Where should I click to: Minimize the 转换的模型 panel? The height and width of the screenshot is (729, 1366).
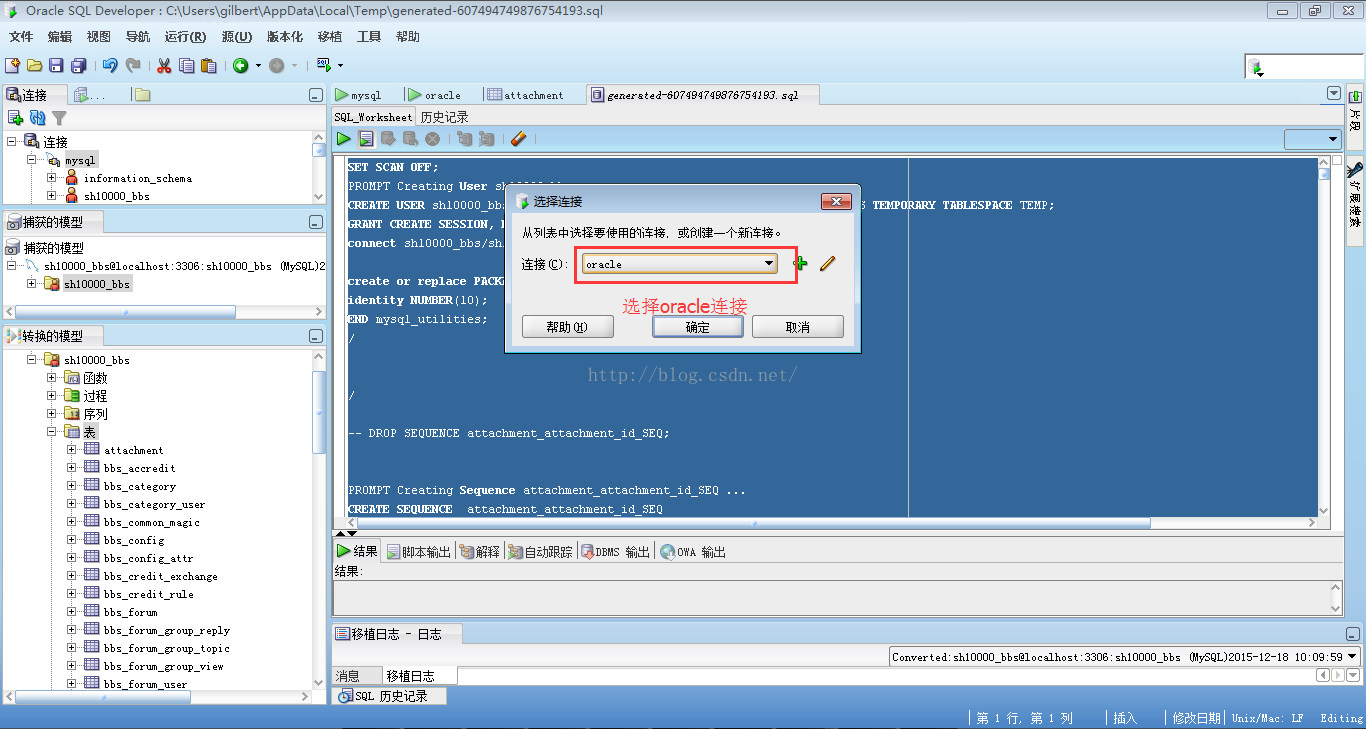tap(316, 337)
